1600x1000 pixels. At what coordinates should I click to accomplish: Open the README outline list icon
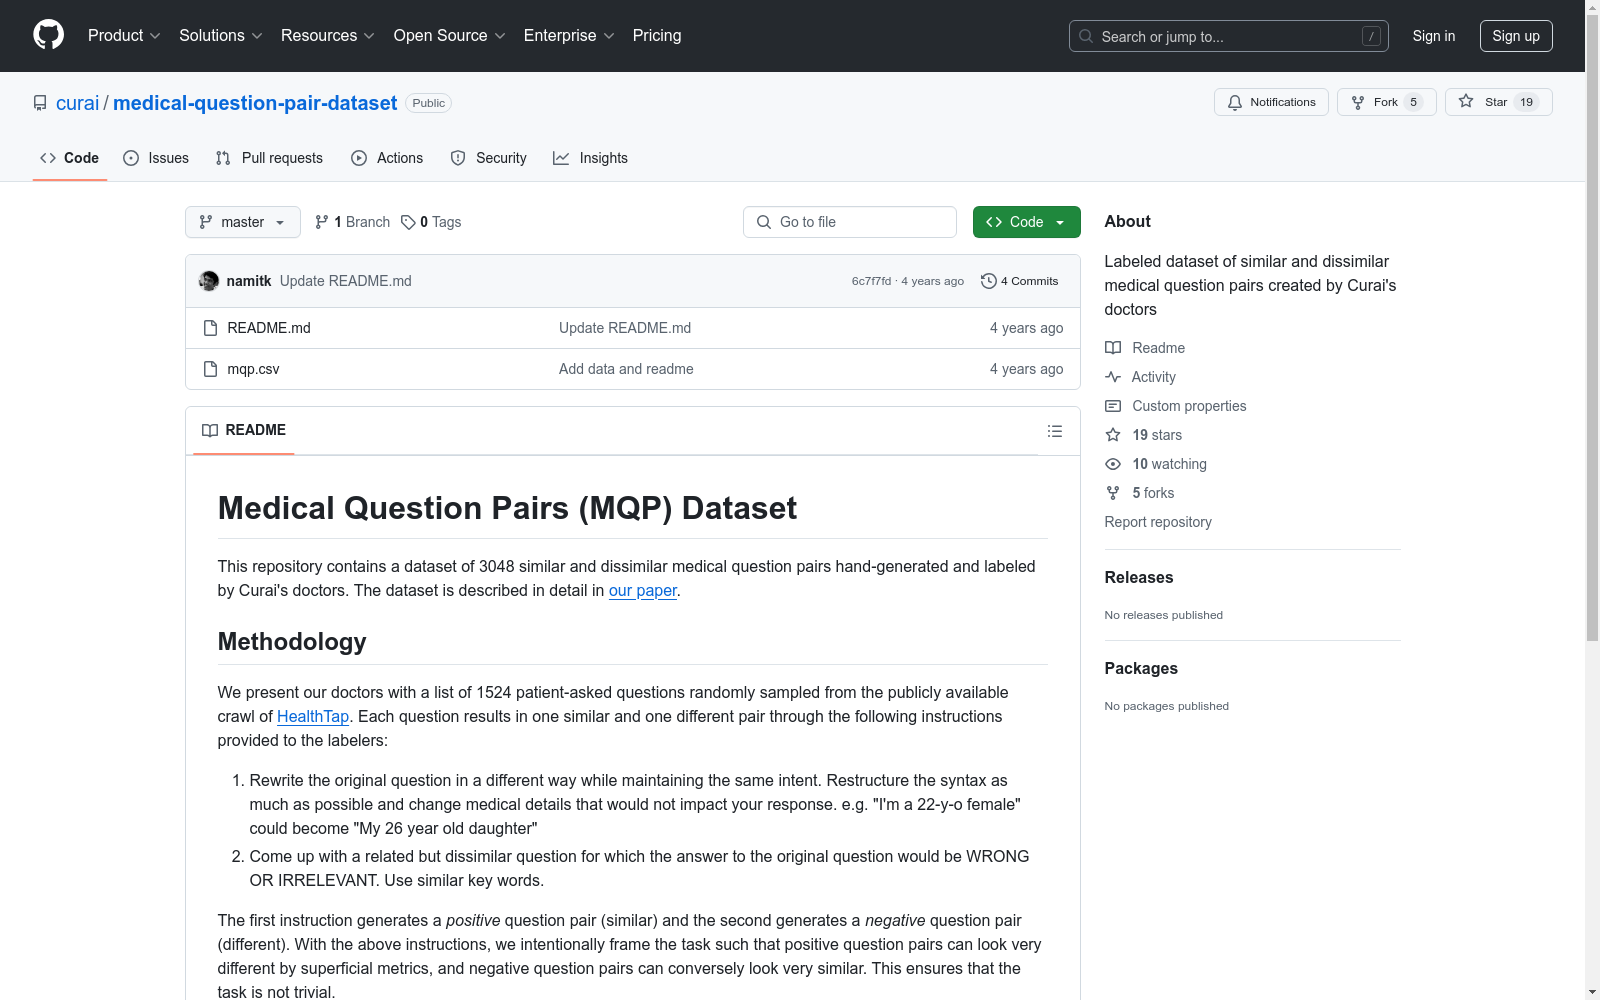tap(1055, 431)
